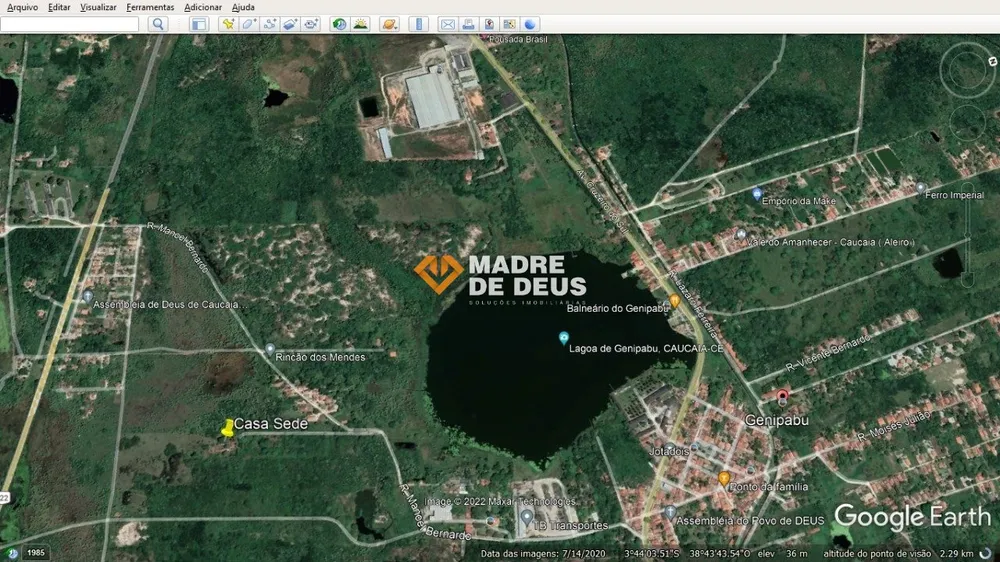
Task: Click the Emporio da Make marker
Action: pyautogui.click(x=756, y=193)
